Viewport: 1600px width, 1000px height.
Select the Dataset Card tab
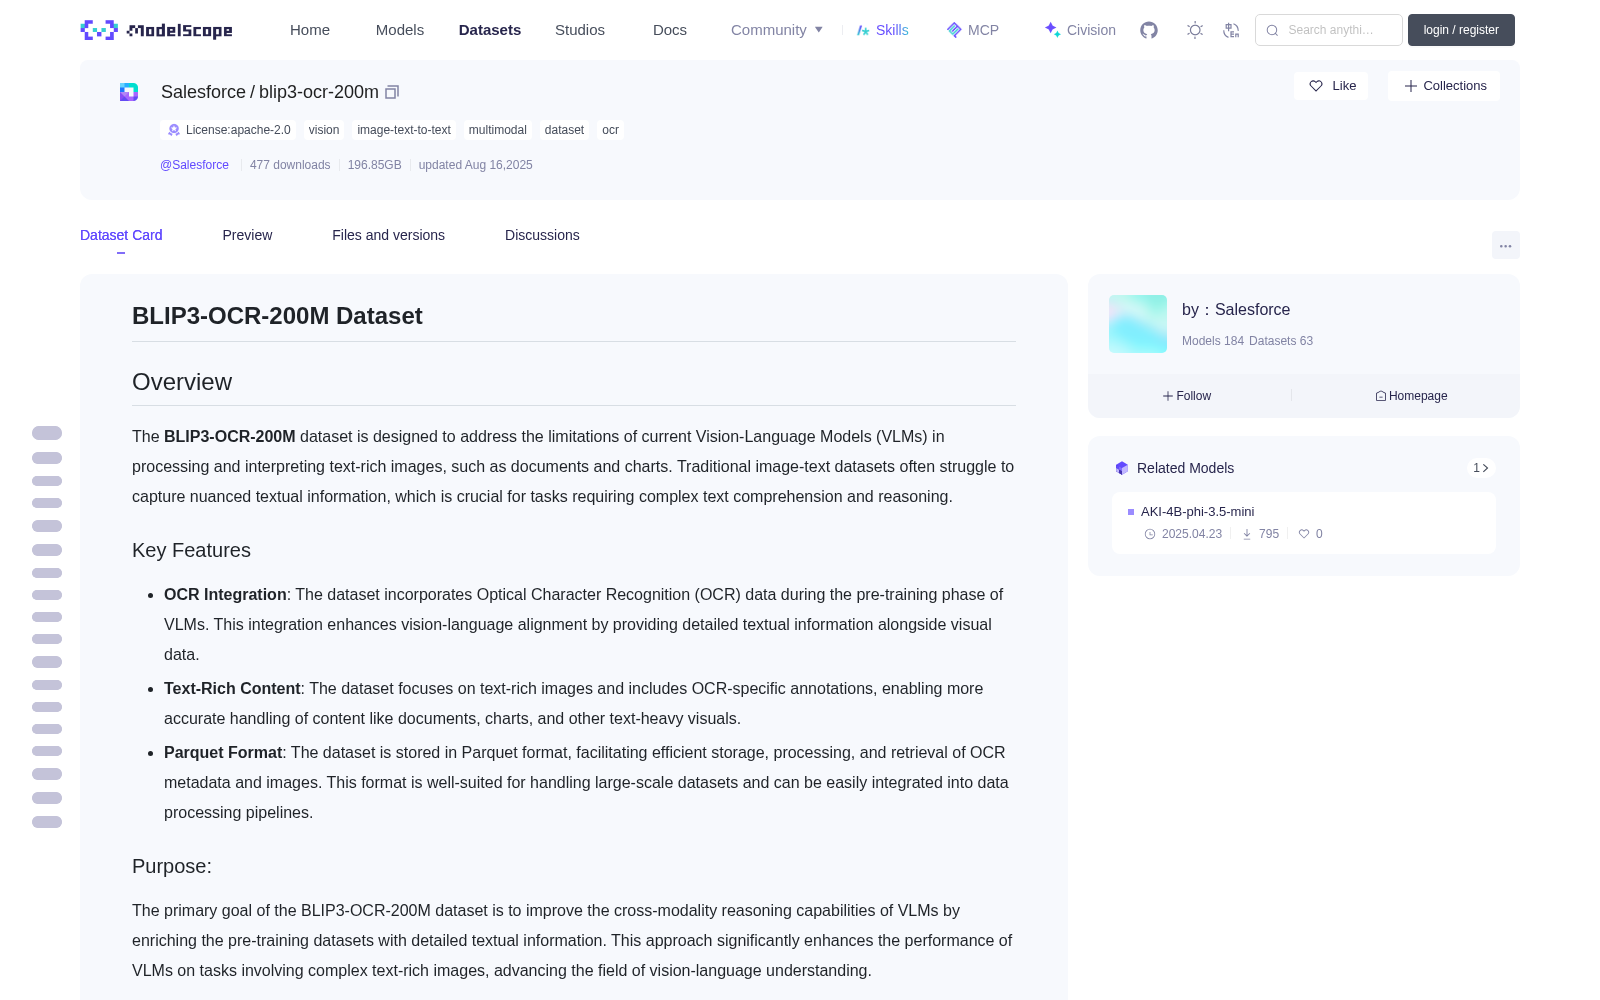click(121, 235)
